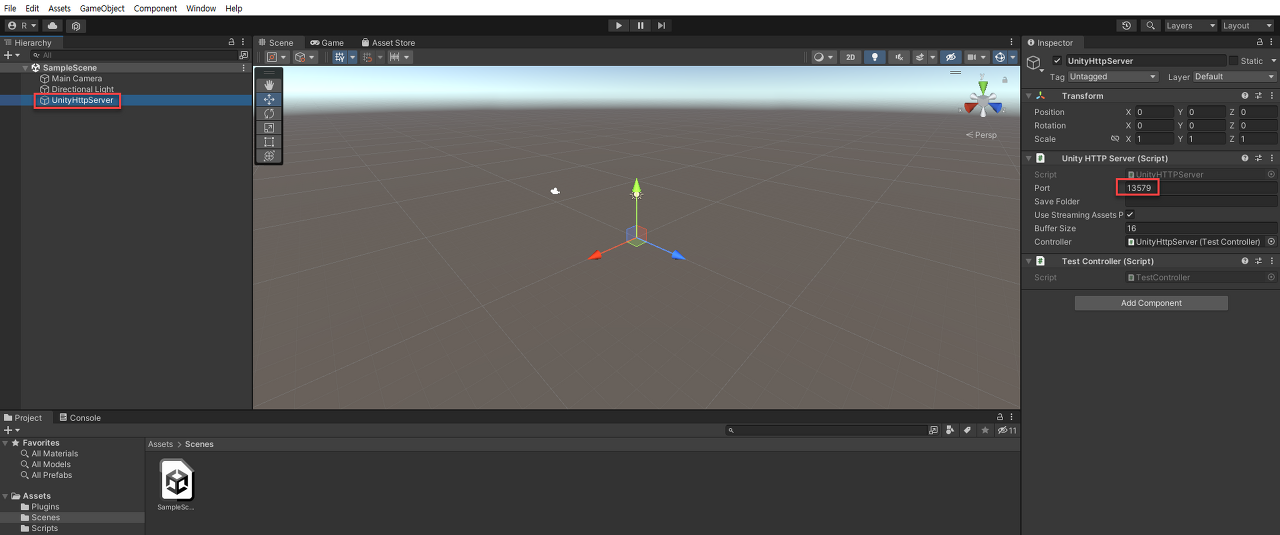Toggle scene audio mute button
Screen dimensions: 1280x535
(x=899, y=57)
